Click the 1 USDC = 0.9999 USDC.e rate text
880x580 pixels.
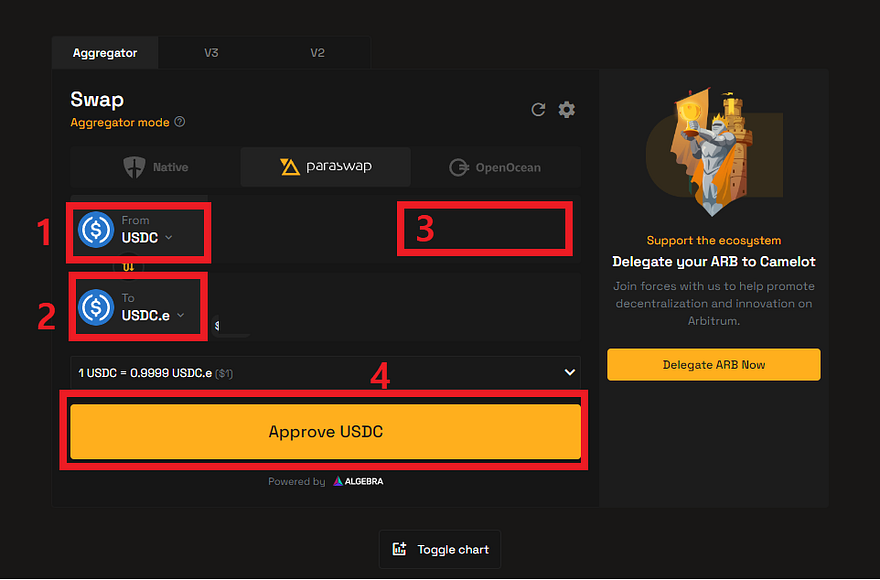[145, 373]
